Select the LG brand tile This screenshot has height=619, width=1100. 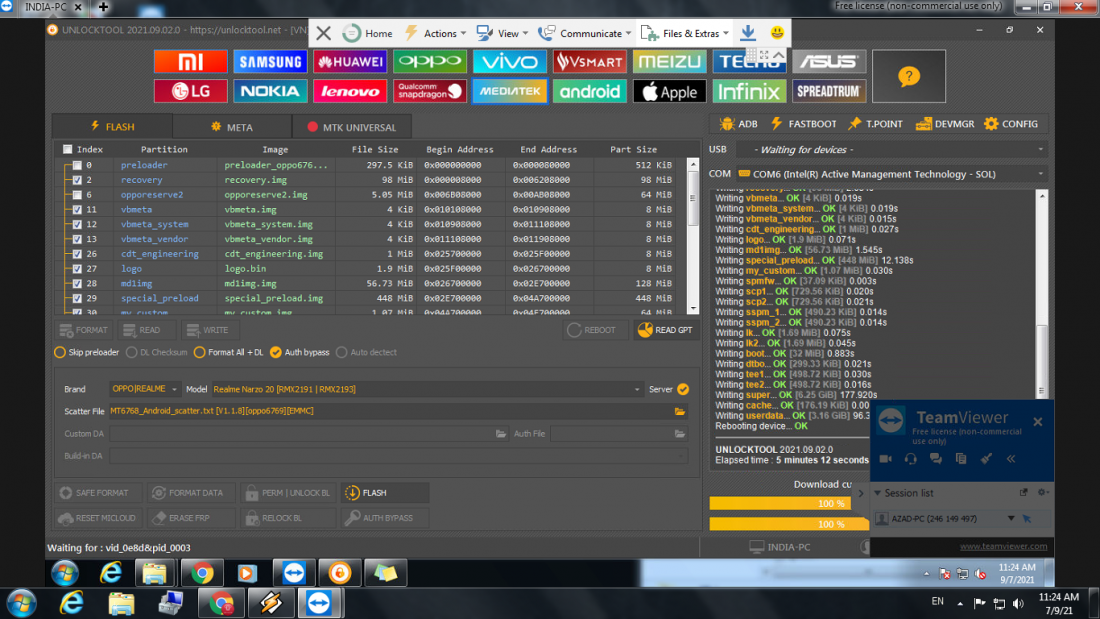(x=190, y=91)
